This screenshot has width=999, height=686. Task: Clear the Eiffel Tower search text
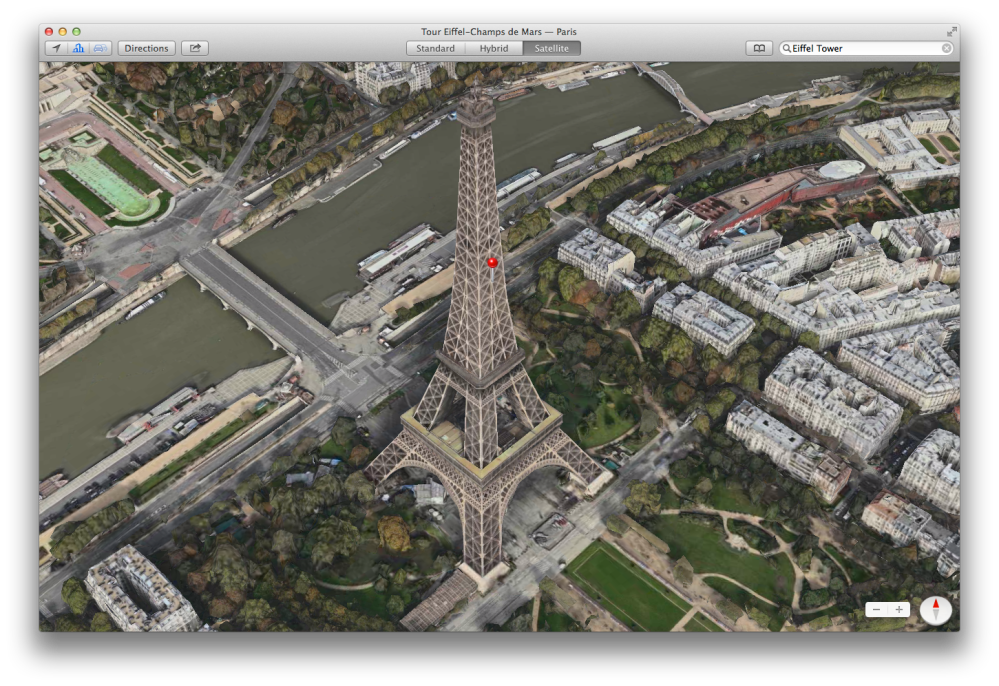point(947,47)
